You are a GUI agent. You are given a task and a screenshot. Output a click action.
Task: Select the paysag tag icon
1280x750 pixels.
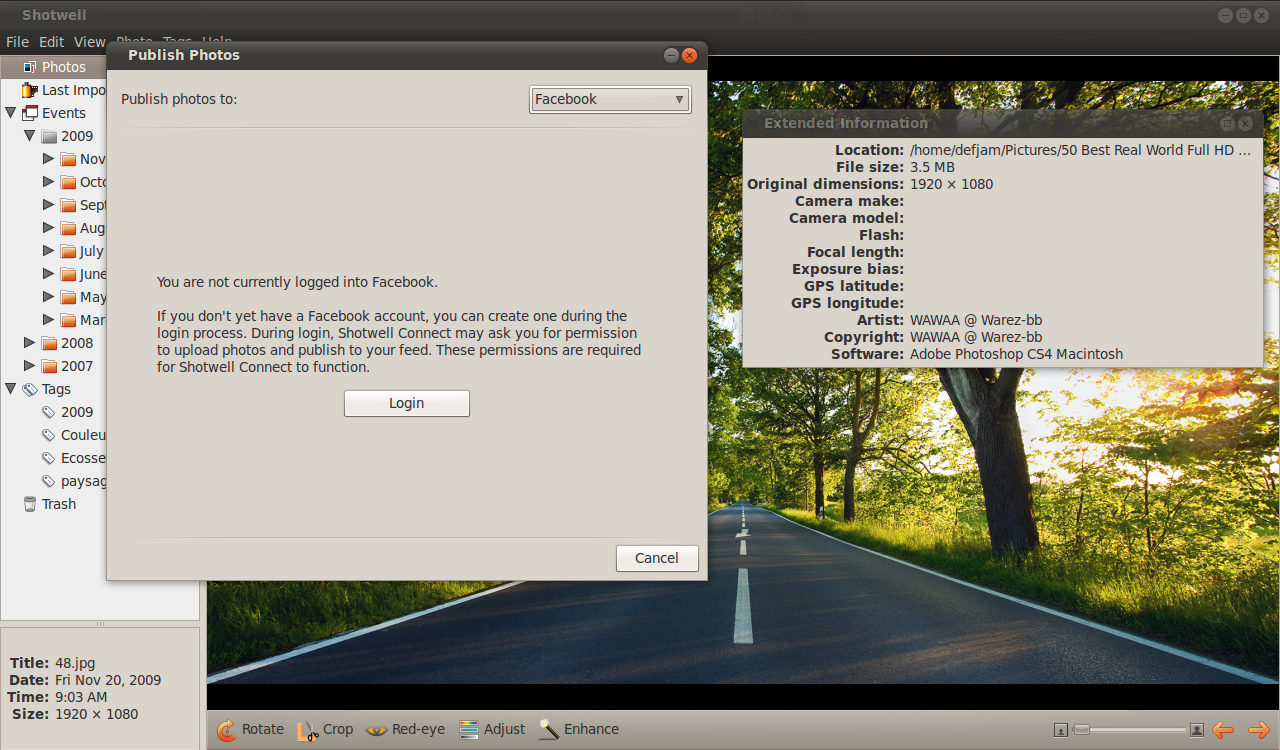click(x=49, y=481)
